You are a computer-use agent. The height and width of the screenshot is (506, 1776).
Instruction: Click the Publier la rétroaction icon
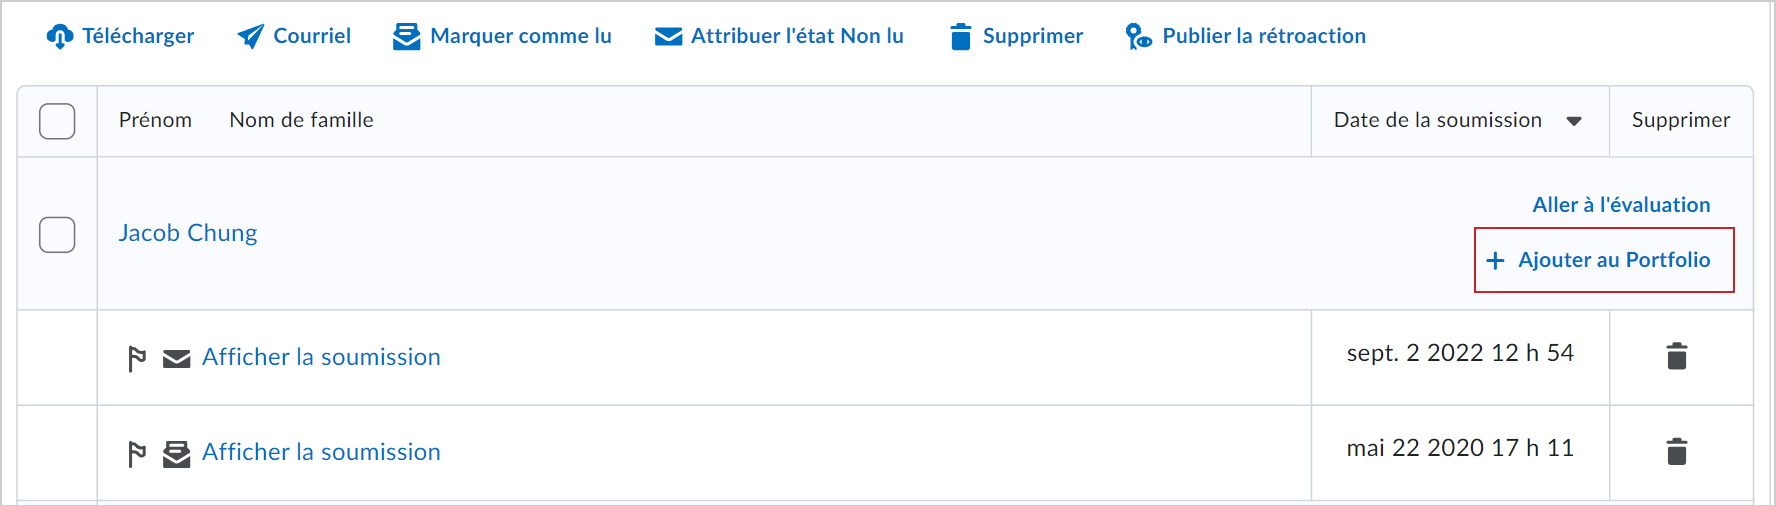[1138, 37]
